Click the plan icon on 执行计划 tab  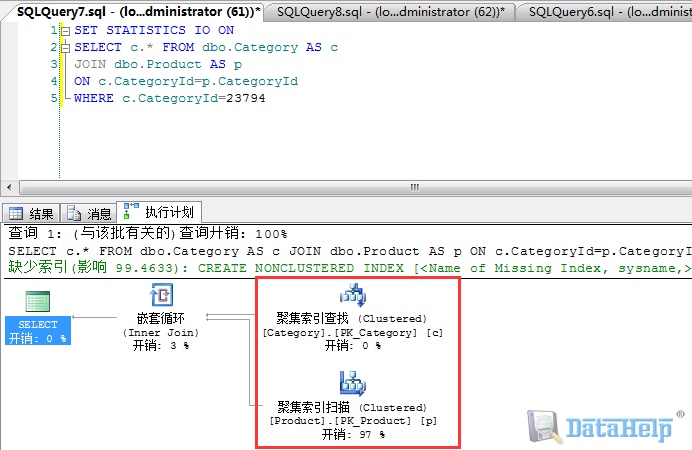point(131,211)
